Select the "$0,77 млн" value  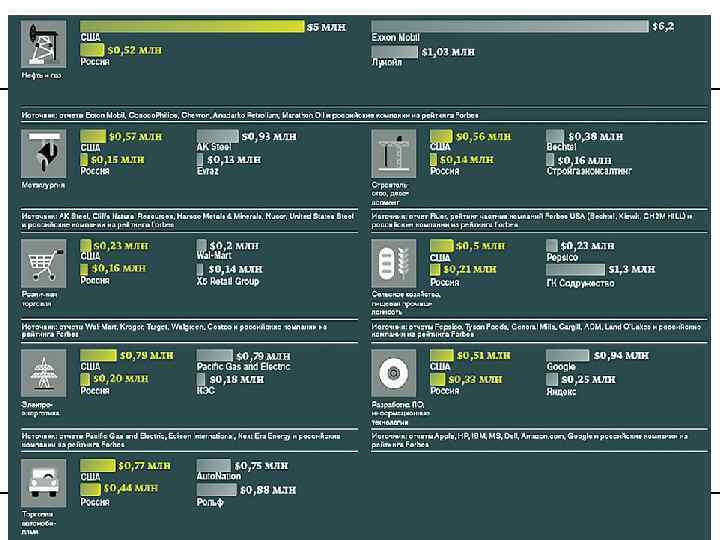point(144,466)
